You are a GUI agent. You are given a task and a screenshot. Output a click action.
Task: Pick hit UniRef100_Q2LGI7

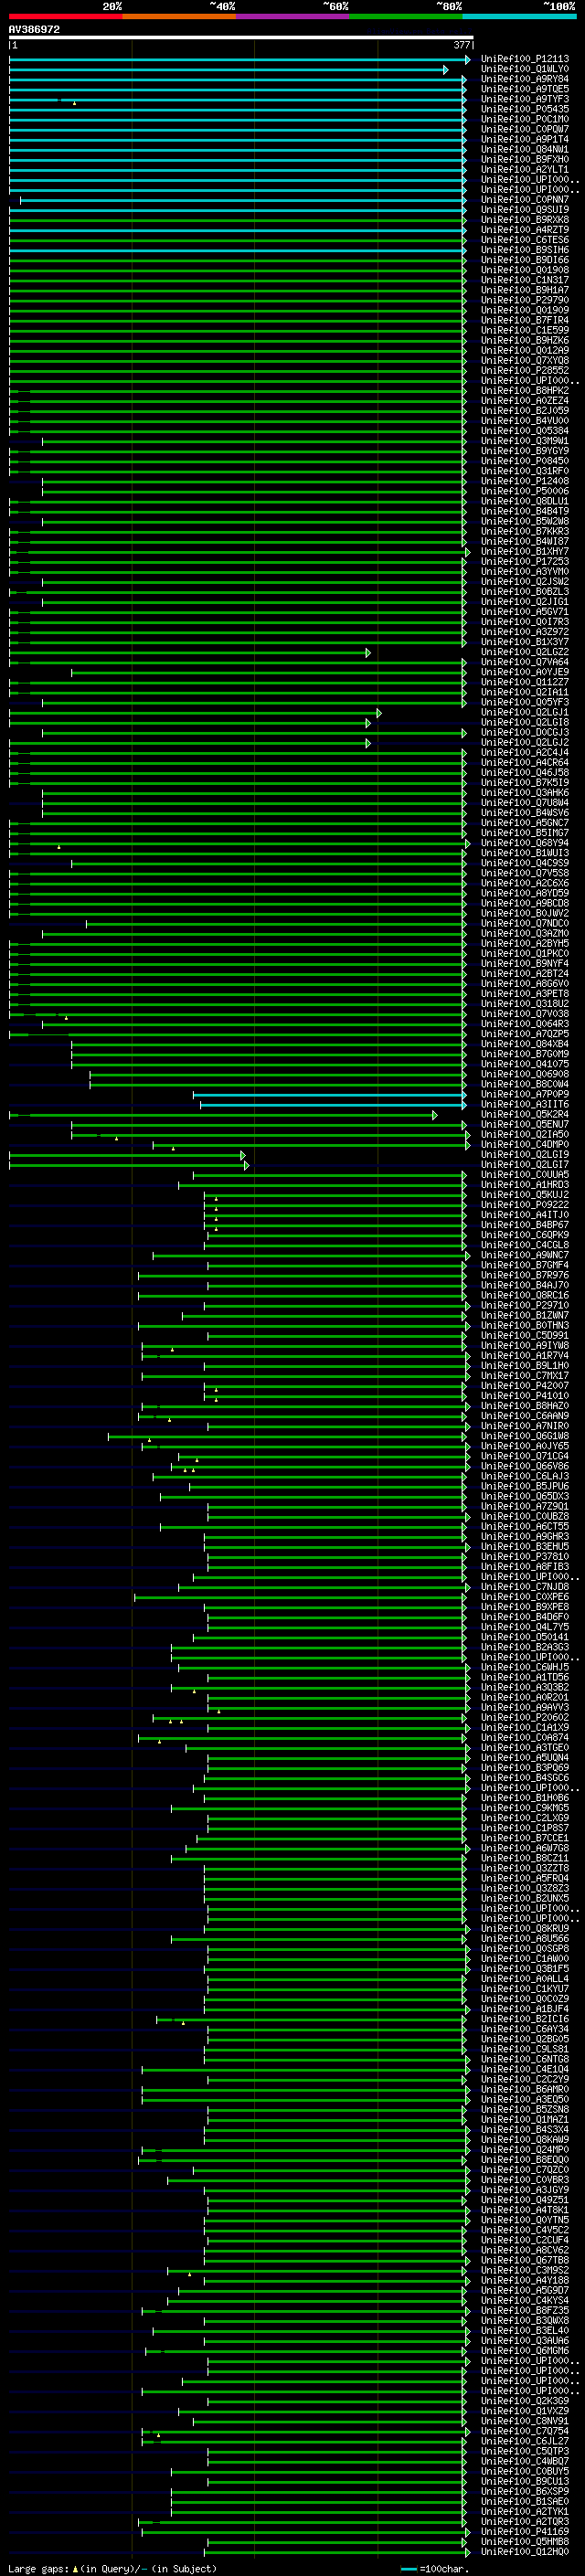(x=525, y=1165)
